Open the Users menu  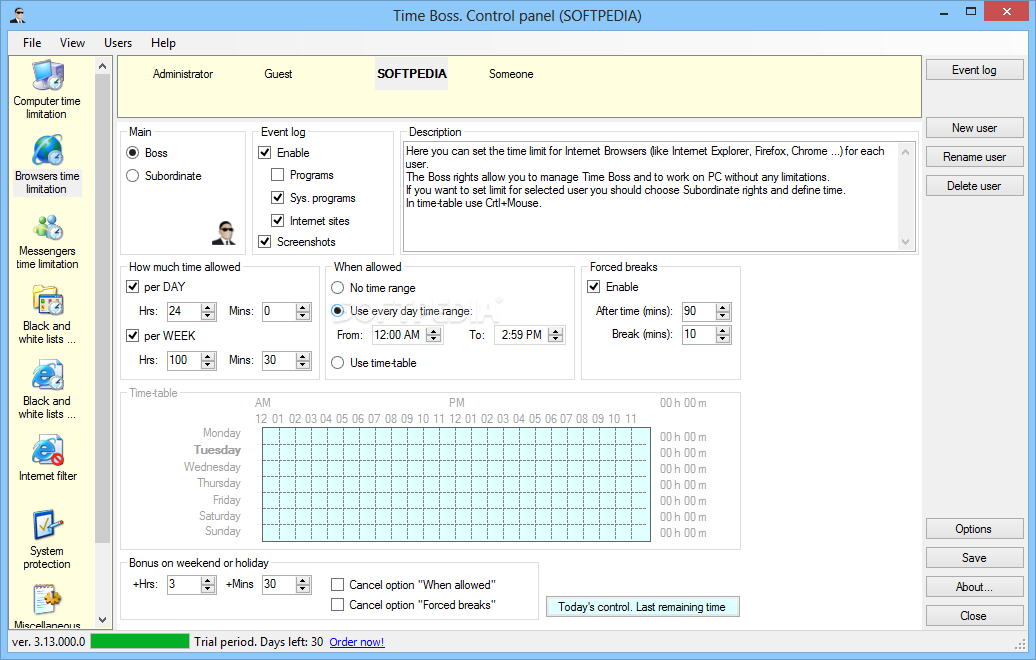click(x=118, y=43)
